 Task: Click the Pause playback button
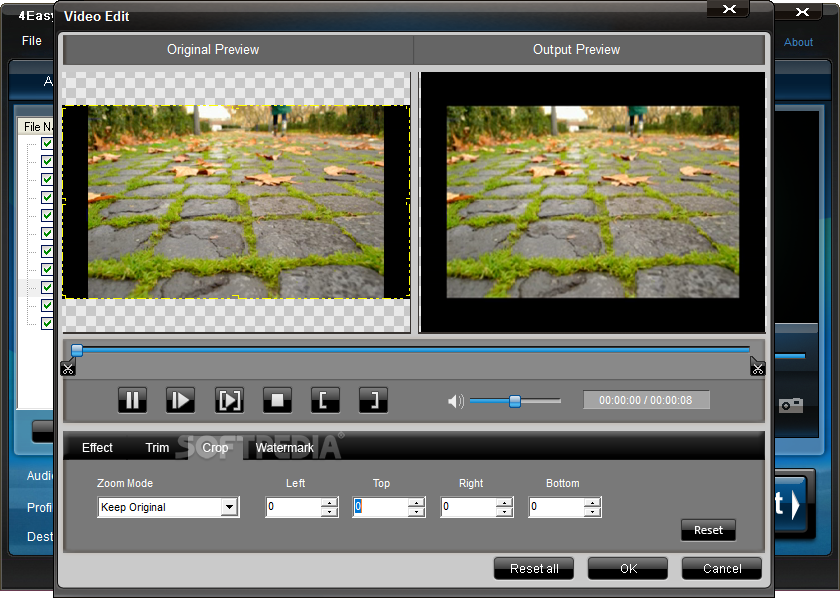tap(132, 401)
